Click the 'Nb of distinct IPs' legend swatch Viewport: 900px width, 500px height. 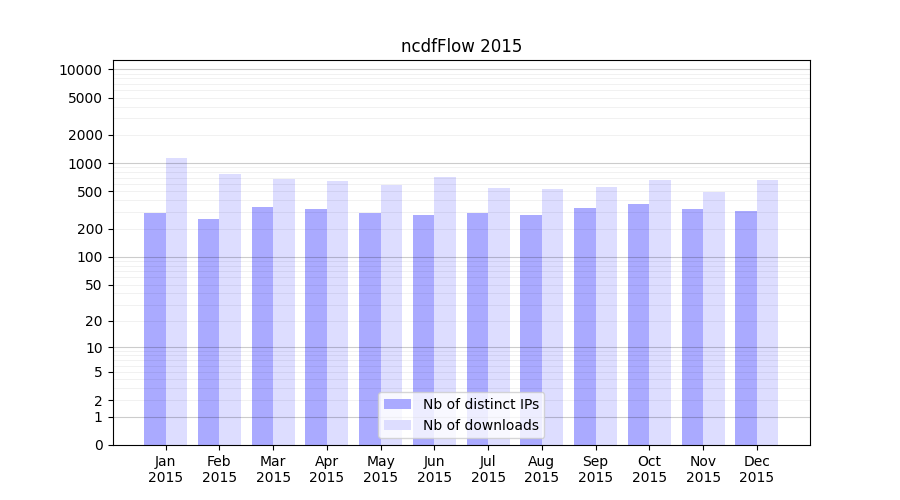tap(397, 404)
